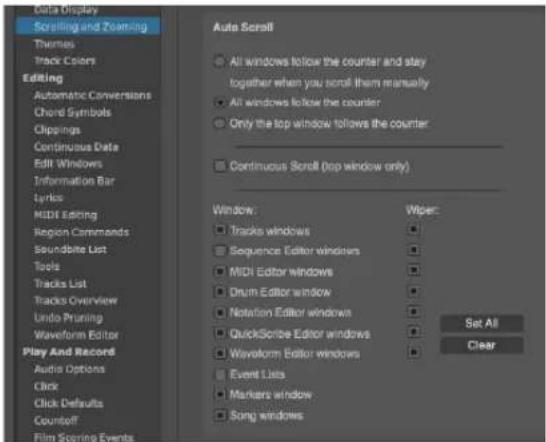Viewport: 546px width, 442px height.
Task: Toggle Sequence Editor windows auto scroll checkbox
Action: pos(220,251)
